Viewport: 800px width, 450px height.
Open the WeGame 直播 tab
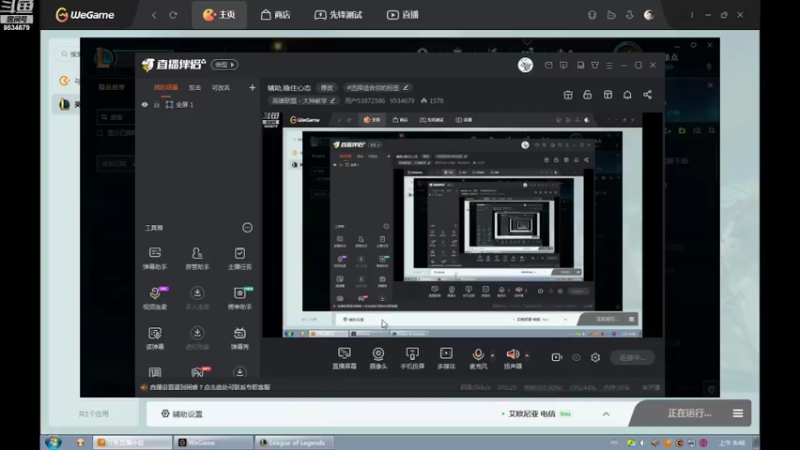(403, 15)
